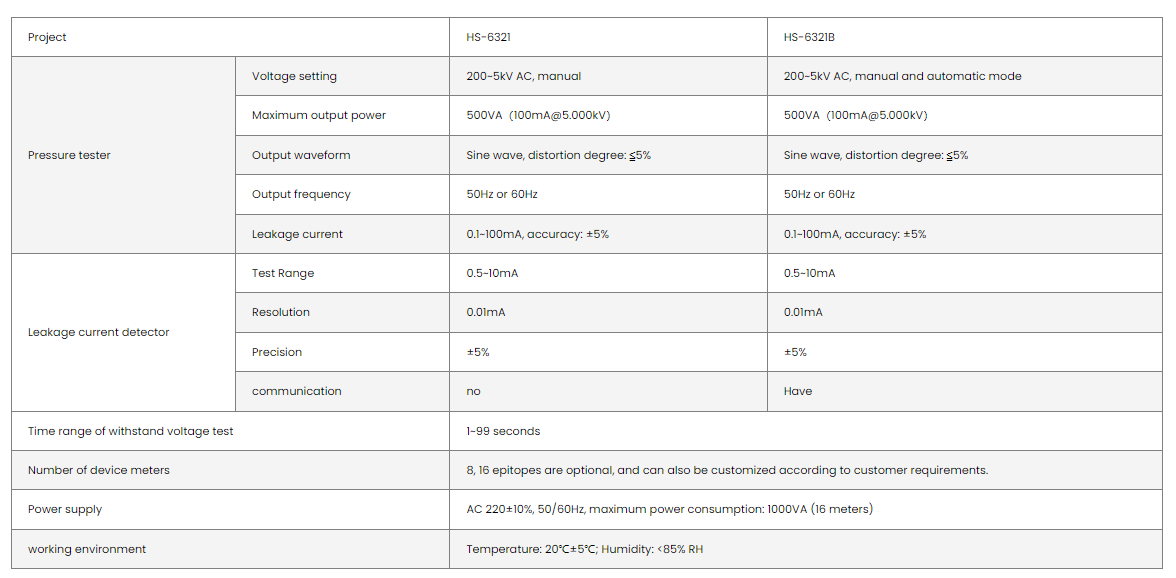Click the '1-99 seconds' value
This screenshot has width=1176, height=578.
coord(503,431)
